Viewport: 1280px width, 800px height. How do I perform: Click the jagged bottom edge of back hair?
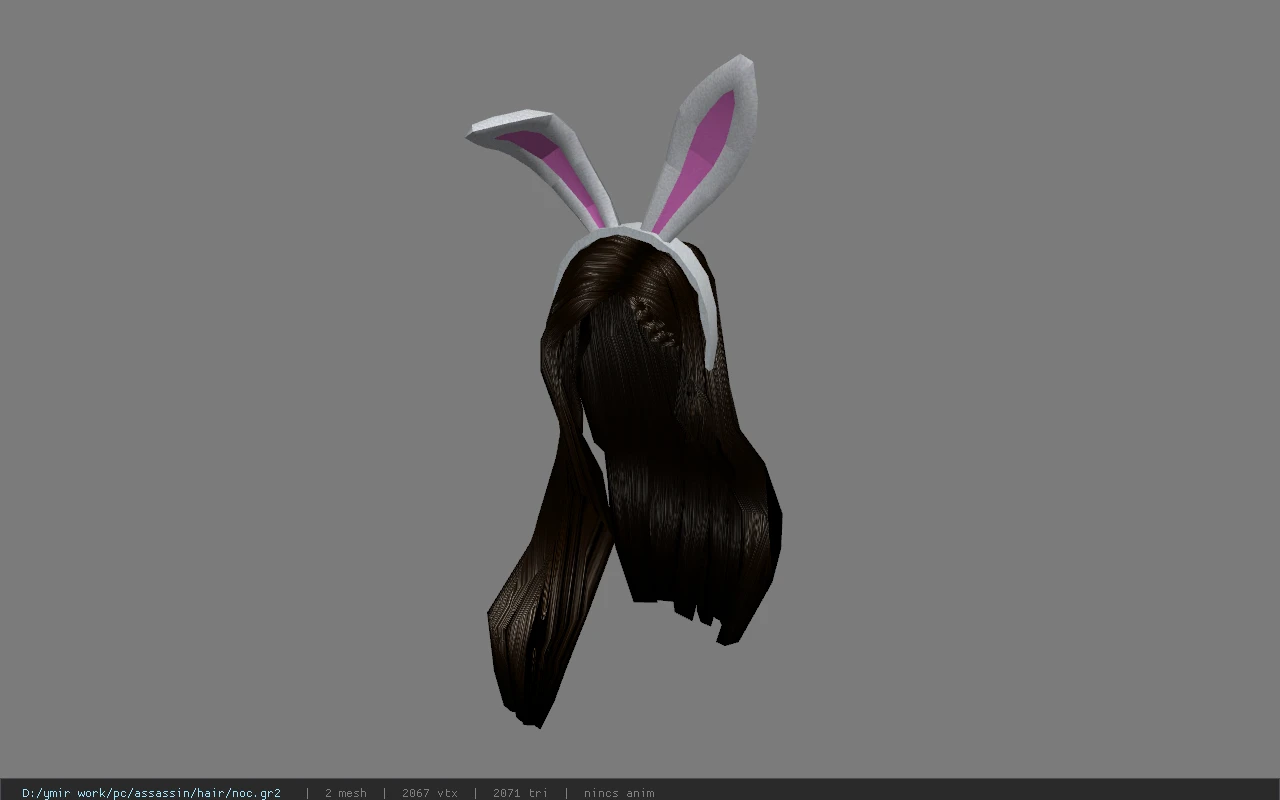(700, 610)
